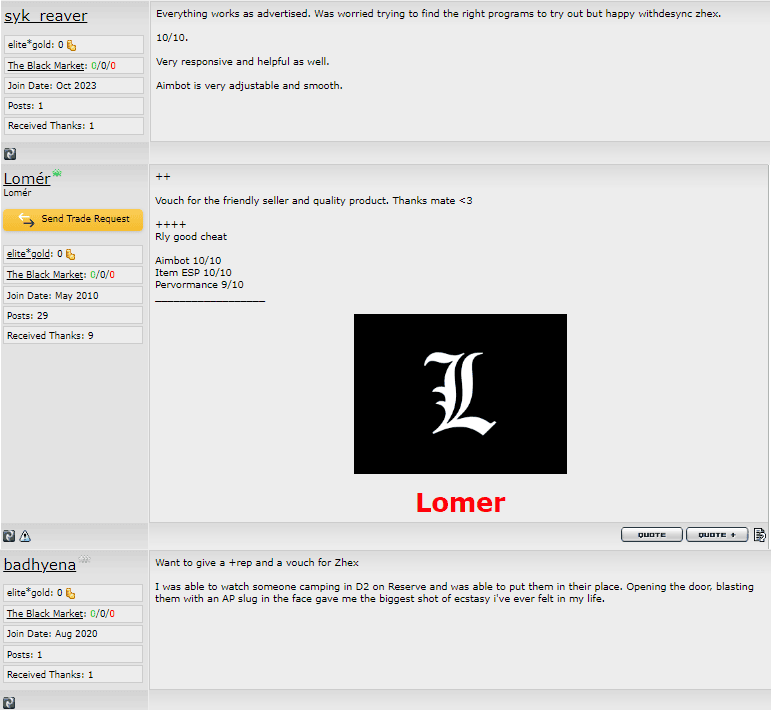The height and width of the screenshot is (710, 772).
Task: Click the gold coins icon in badhyena's profile
Action: pyautogui.click(x=71, y=593)
